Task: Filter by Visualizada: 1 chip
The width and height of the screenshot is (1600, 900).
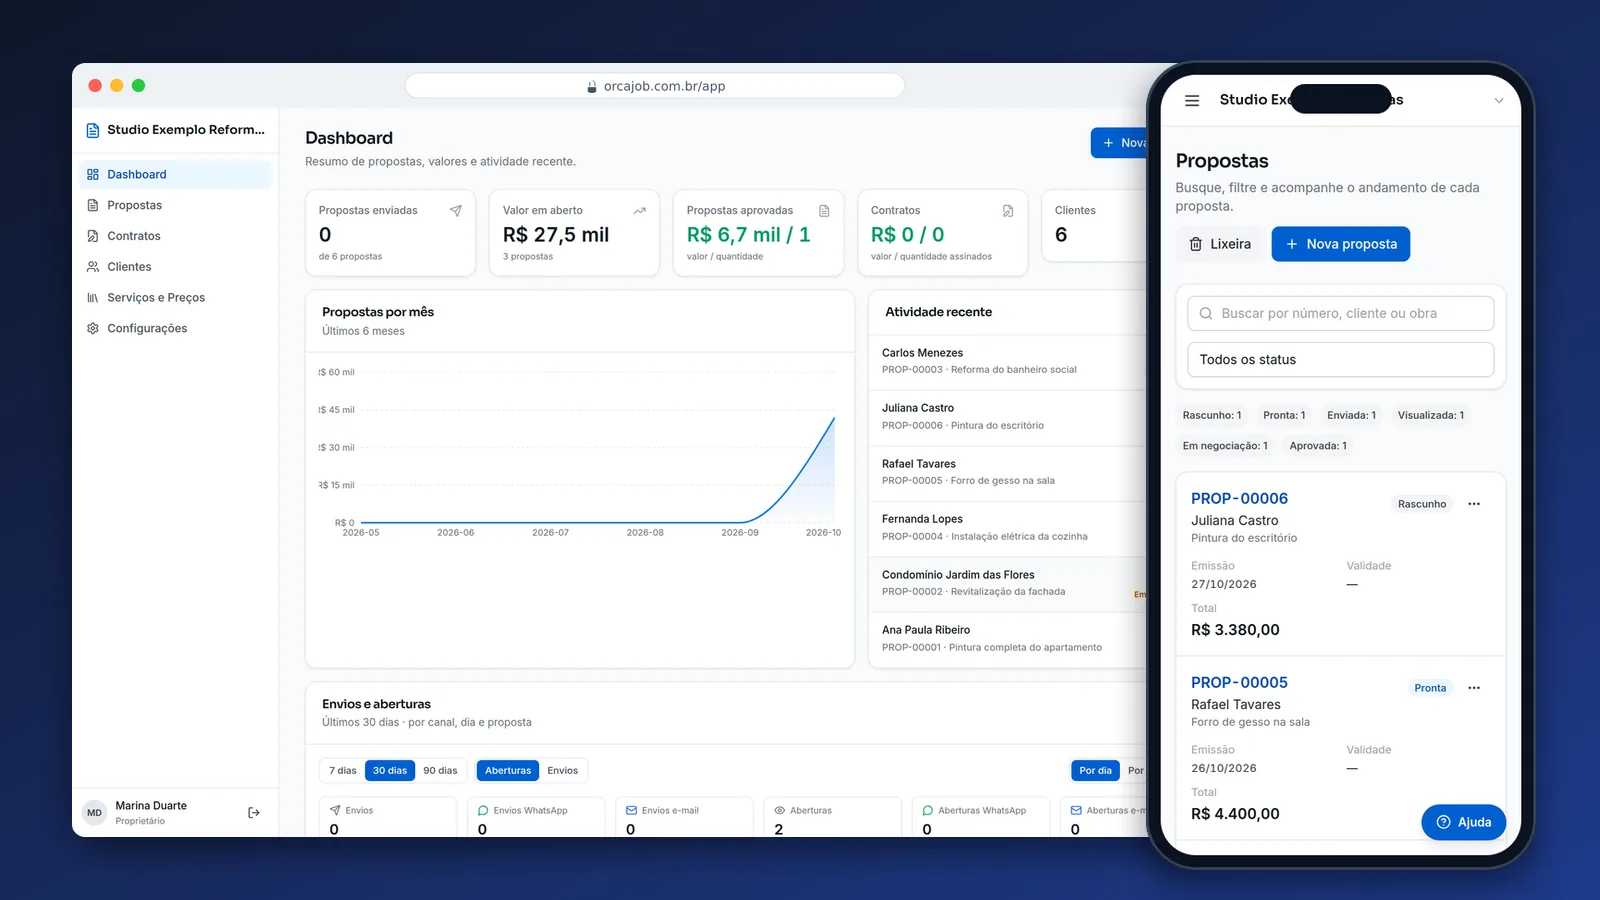Action: click(1430, 415)
